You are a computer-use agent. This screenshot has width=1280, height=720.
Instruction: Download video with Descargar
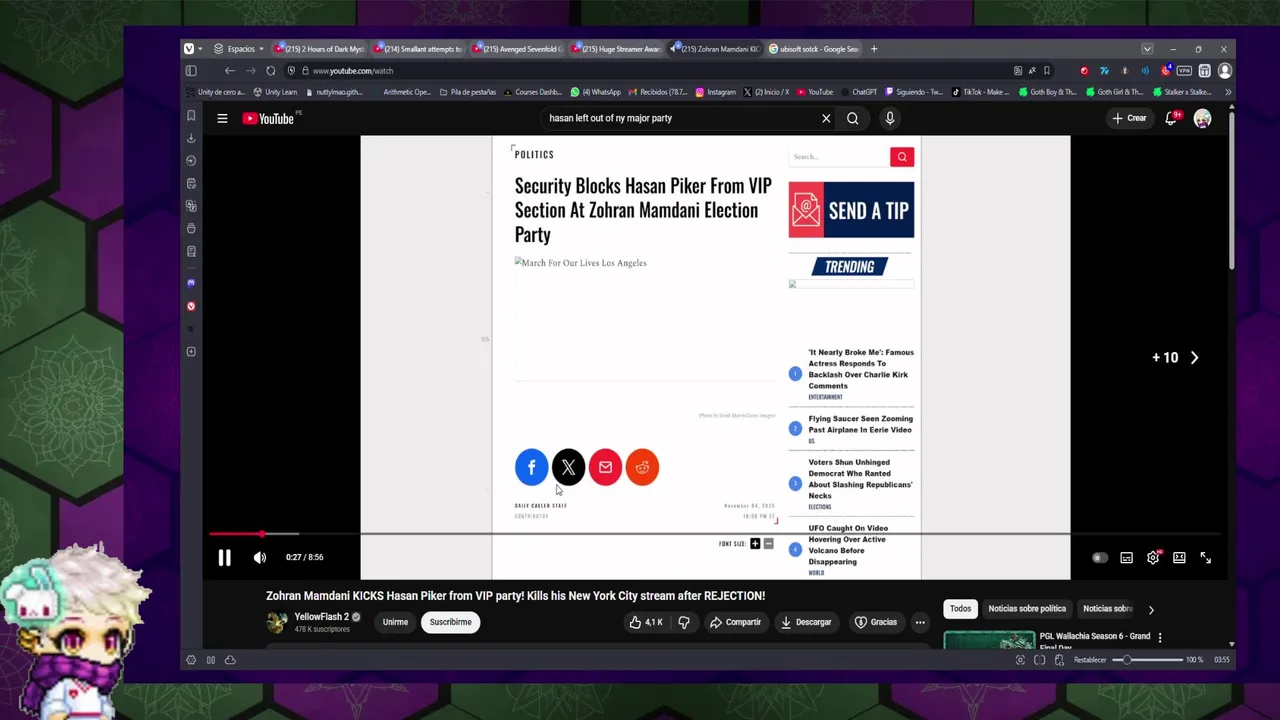point(806,622)
